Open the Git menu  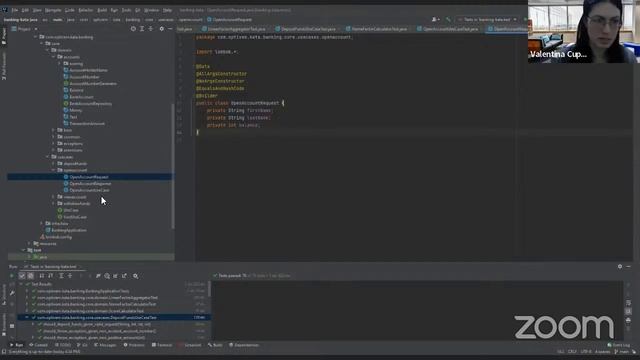(x=138, y=10)
